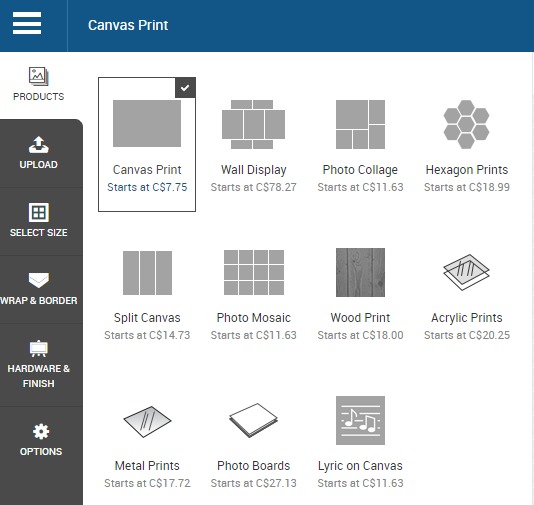Click the Wood Print texture thumbnail
Screen dimensions: 534x505
(360, 272)
